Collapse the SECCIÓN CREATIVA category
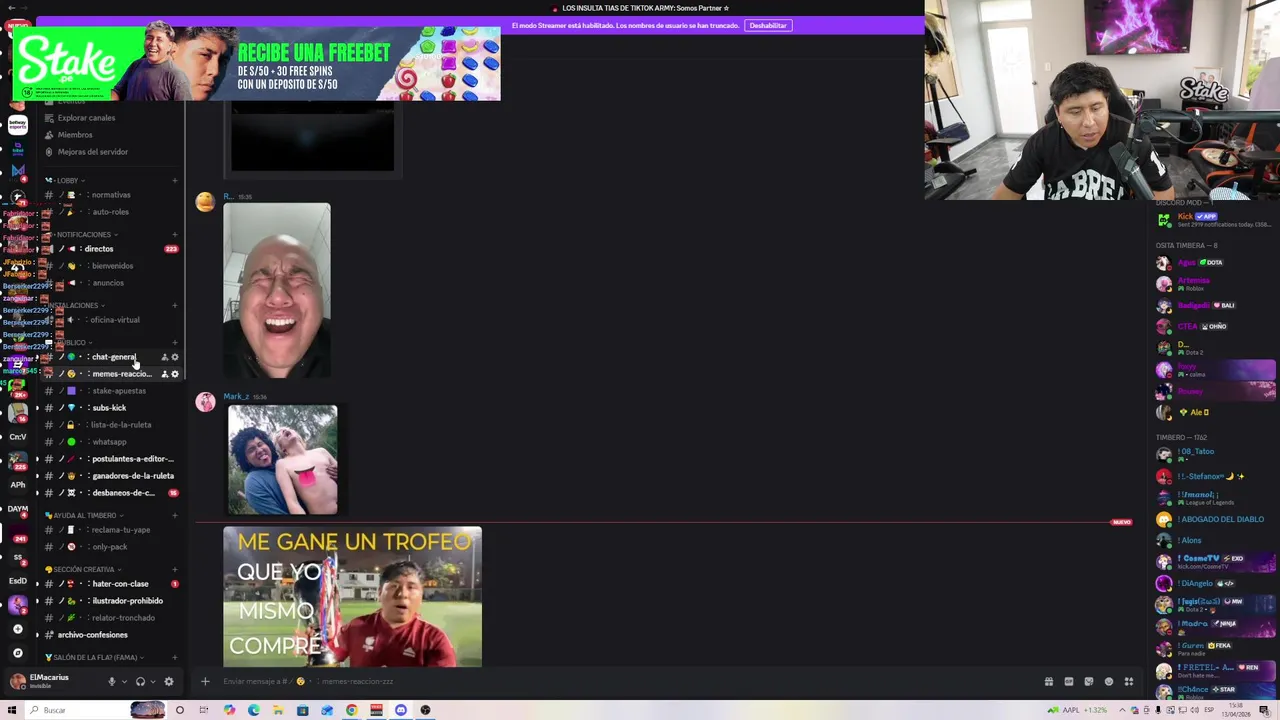This screenshot has height=720, width=1280. [x=83, y=569]
